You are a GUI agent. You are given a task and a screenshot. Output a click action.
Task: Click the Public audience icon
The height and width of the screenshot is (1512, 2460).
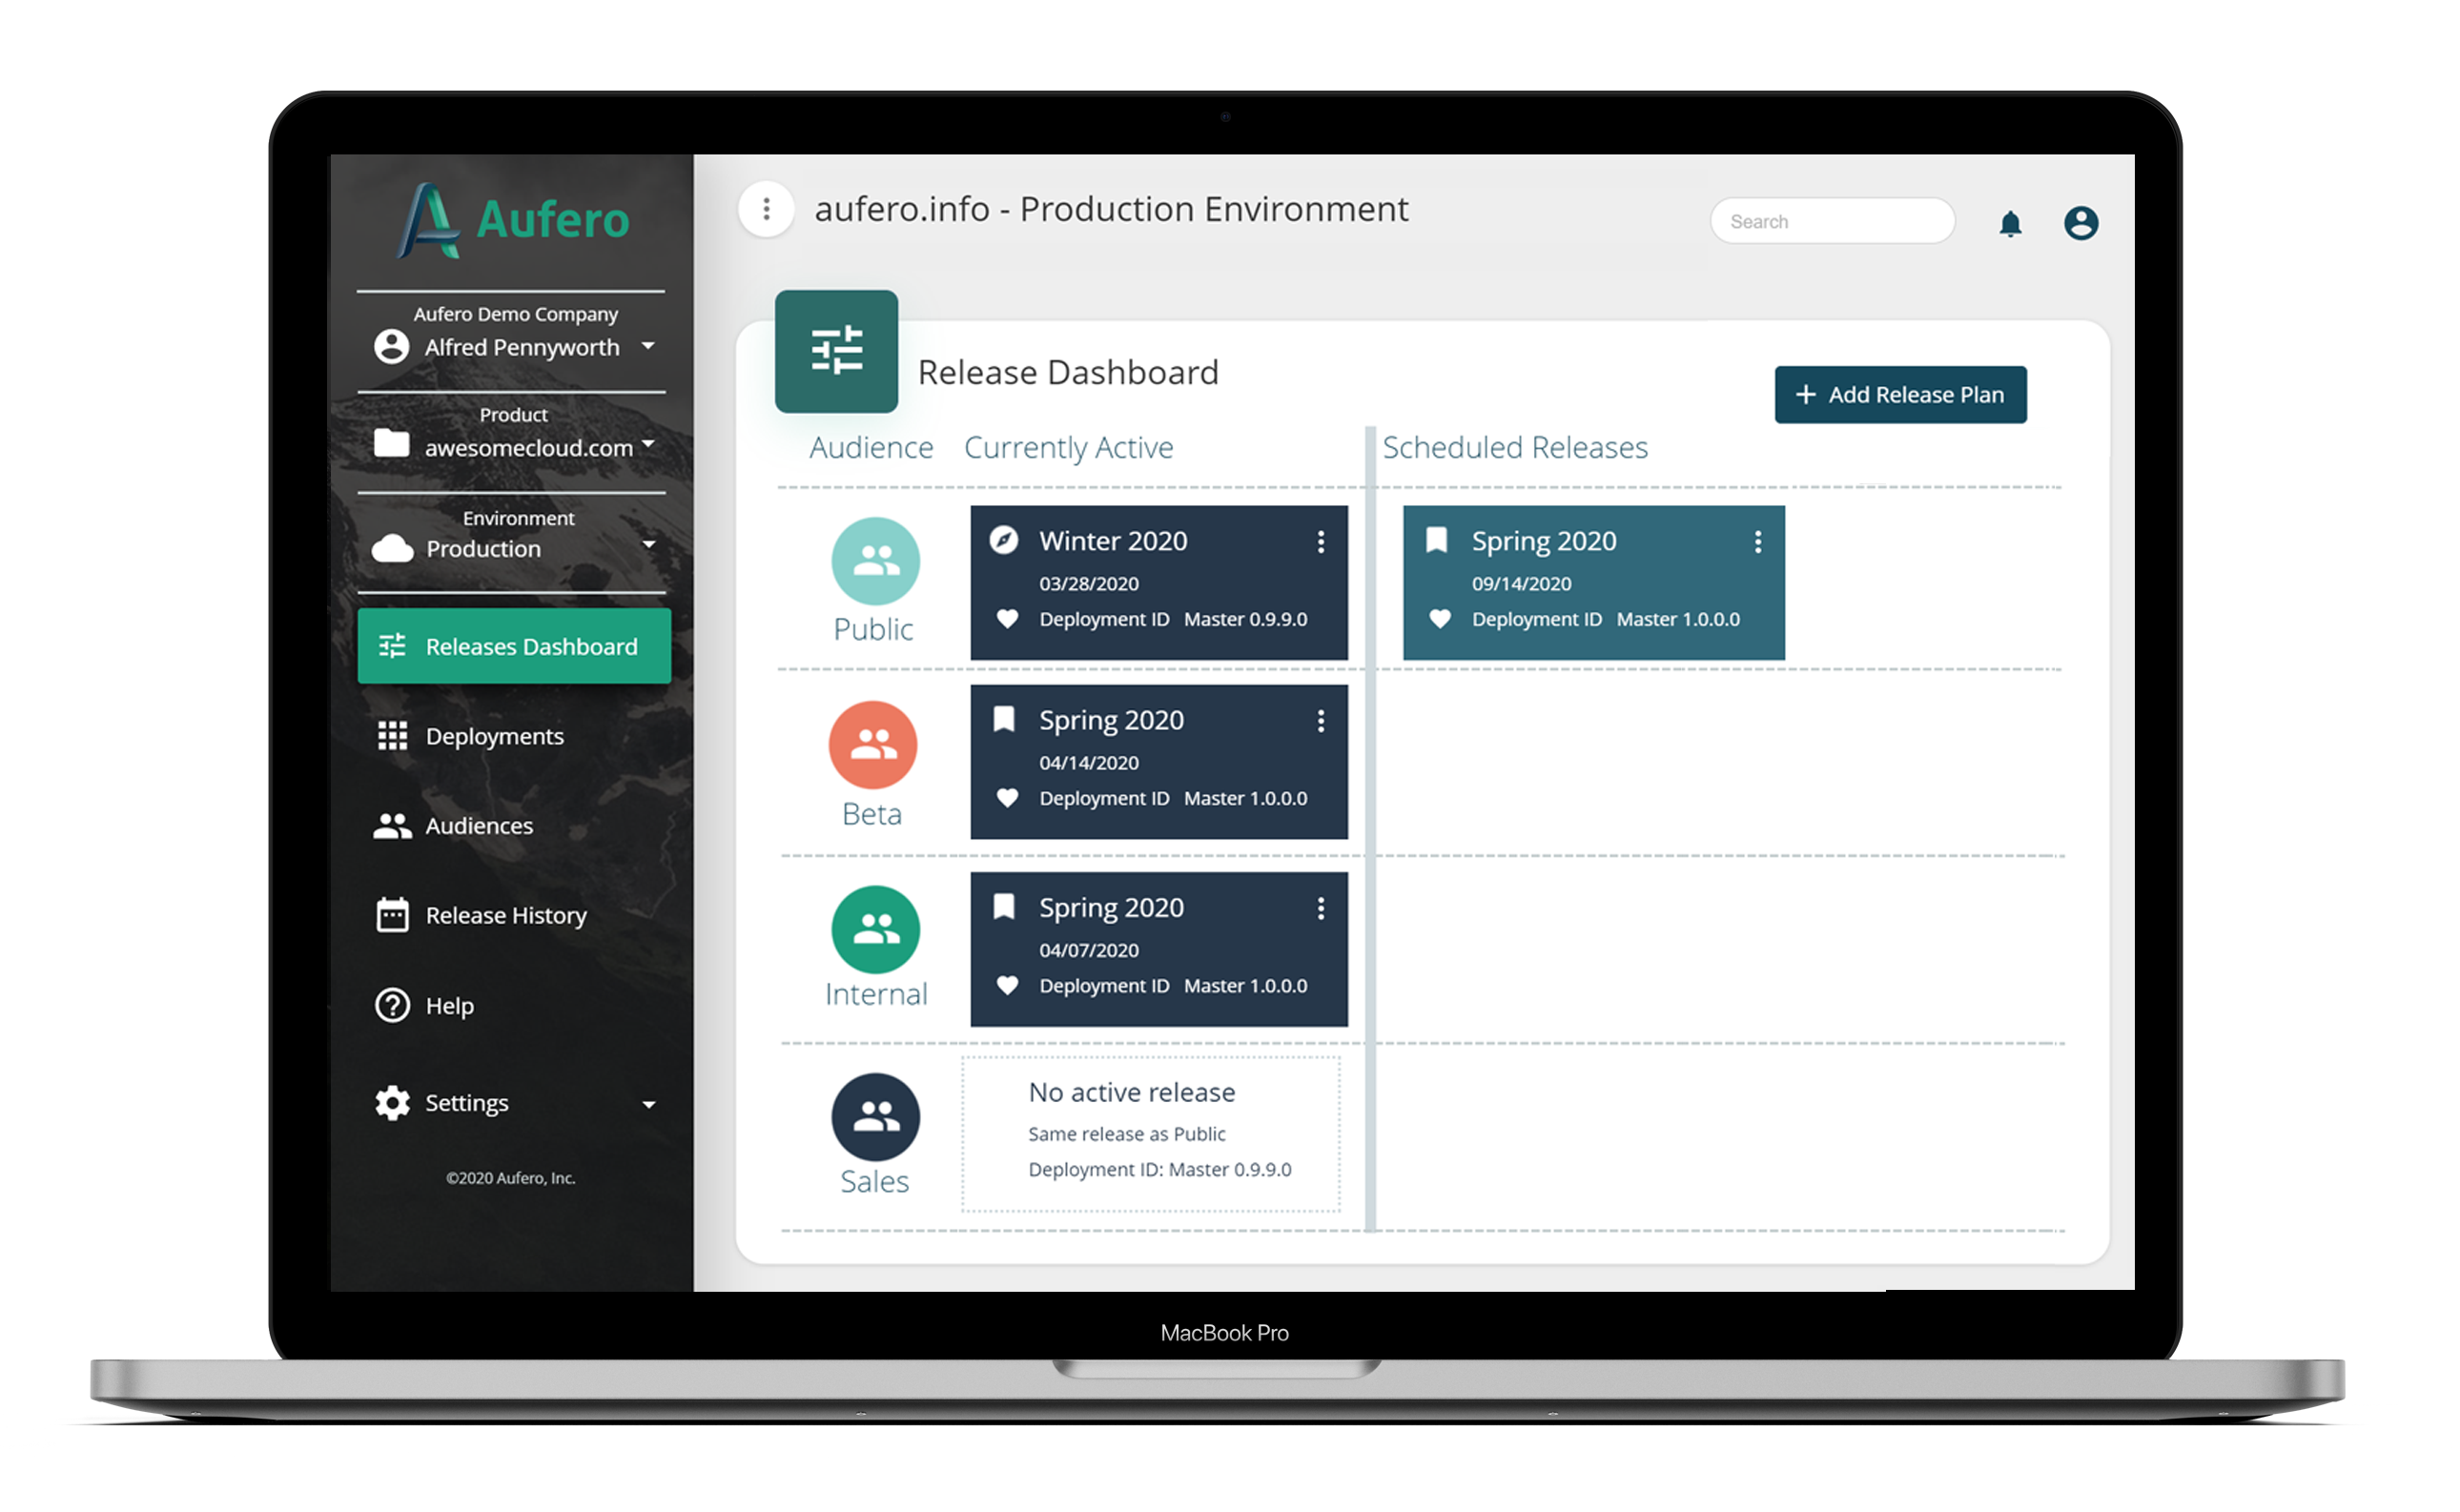coord(877,562)
